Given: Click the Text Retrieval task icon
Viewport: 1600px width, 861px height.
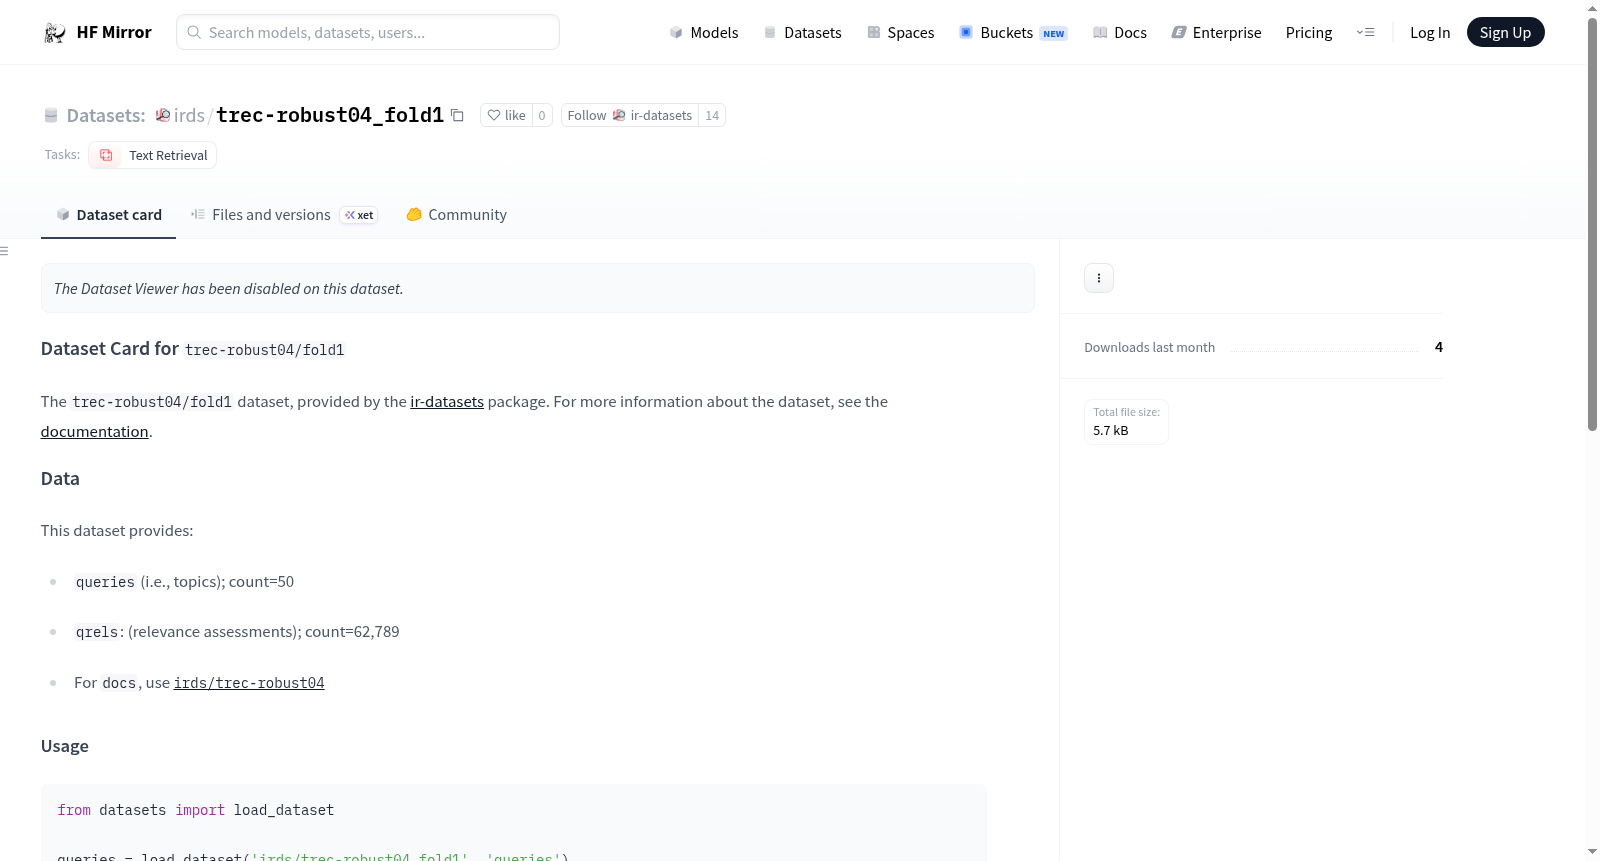Looking at the screenshot, I should (x=106, y=155).
